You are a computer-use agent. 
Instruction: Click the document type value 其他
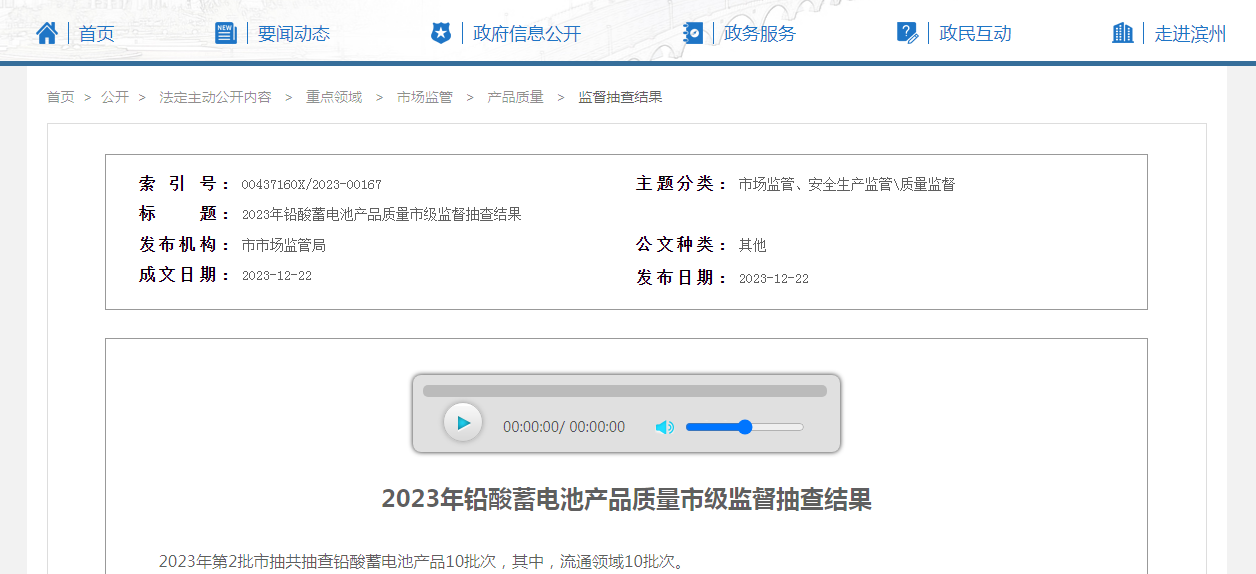tap(752, 245)
